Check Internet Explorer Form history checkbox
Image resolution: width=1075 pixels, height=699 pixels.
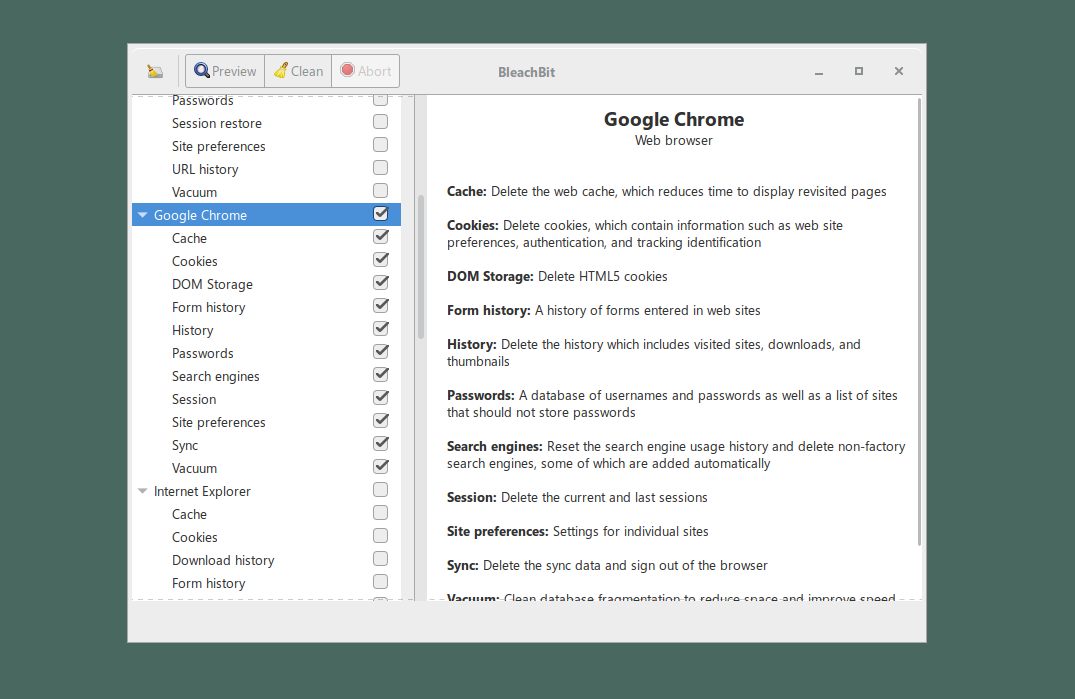coord(381,582)
